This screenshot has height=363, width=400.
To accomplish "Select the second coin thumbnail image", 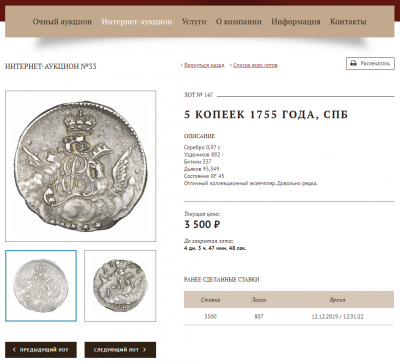I will pos(120,286).
